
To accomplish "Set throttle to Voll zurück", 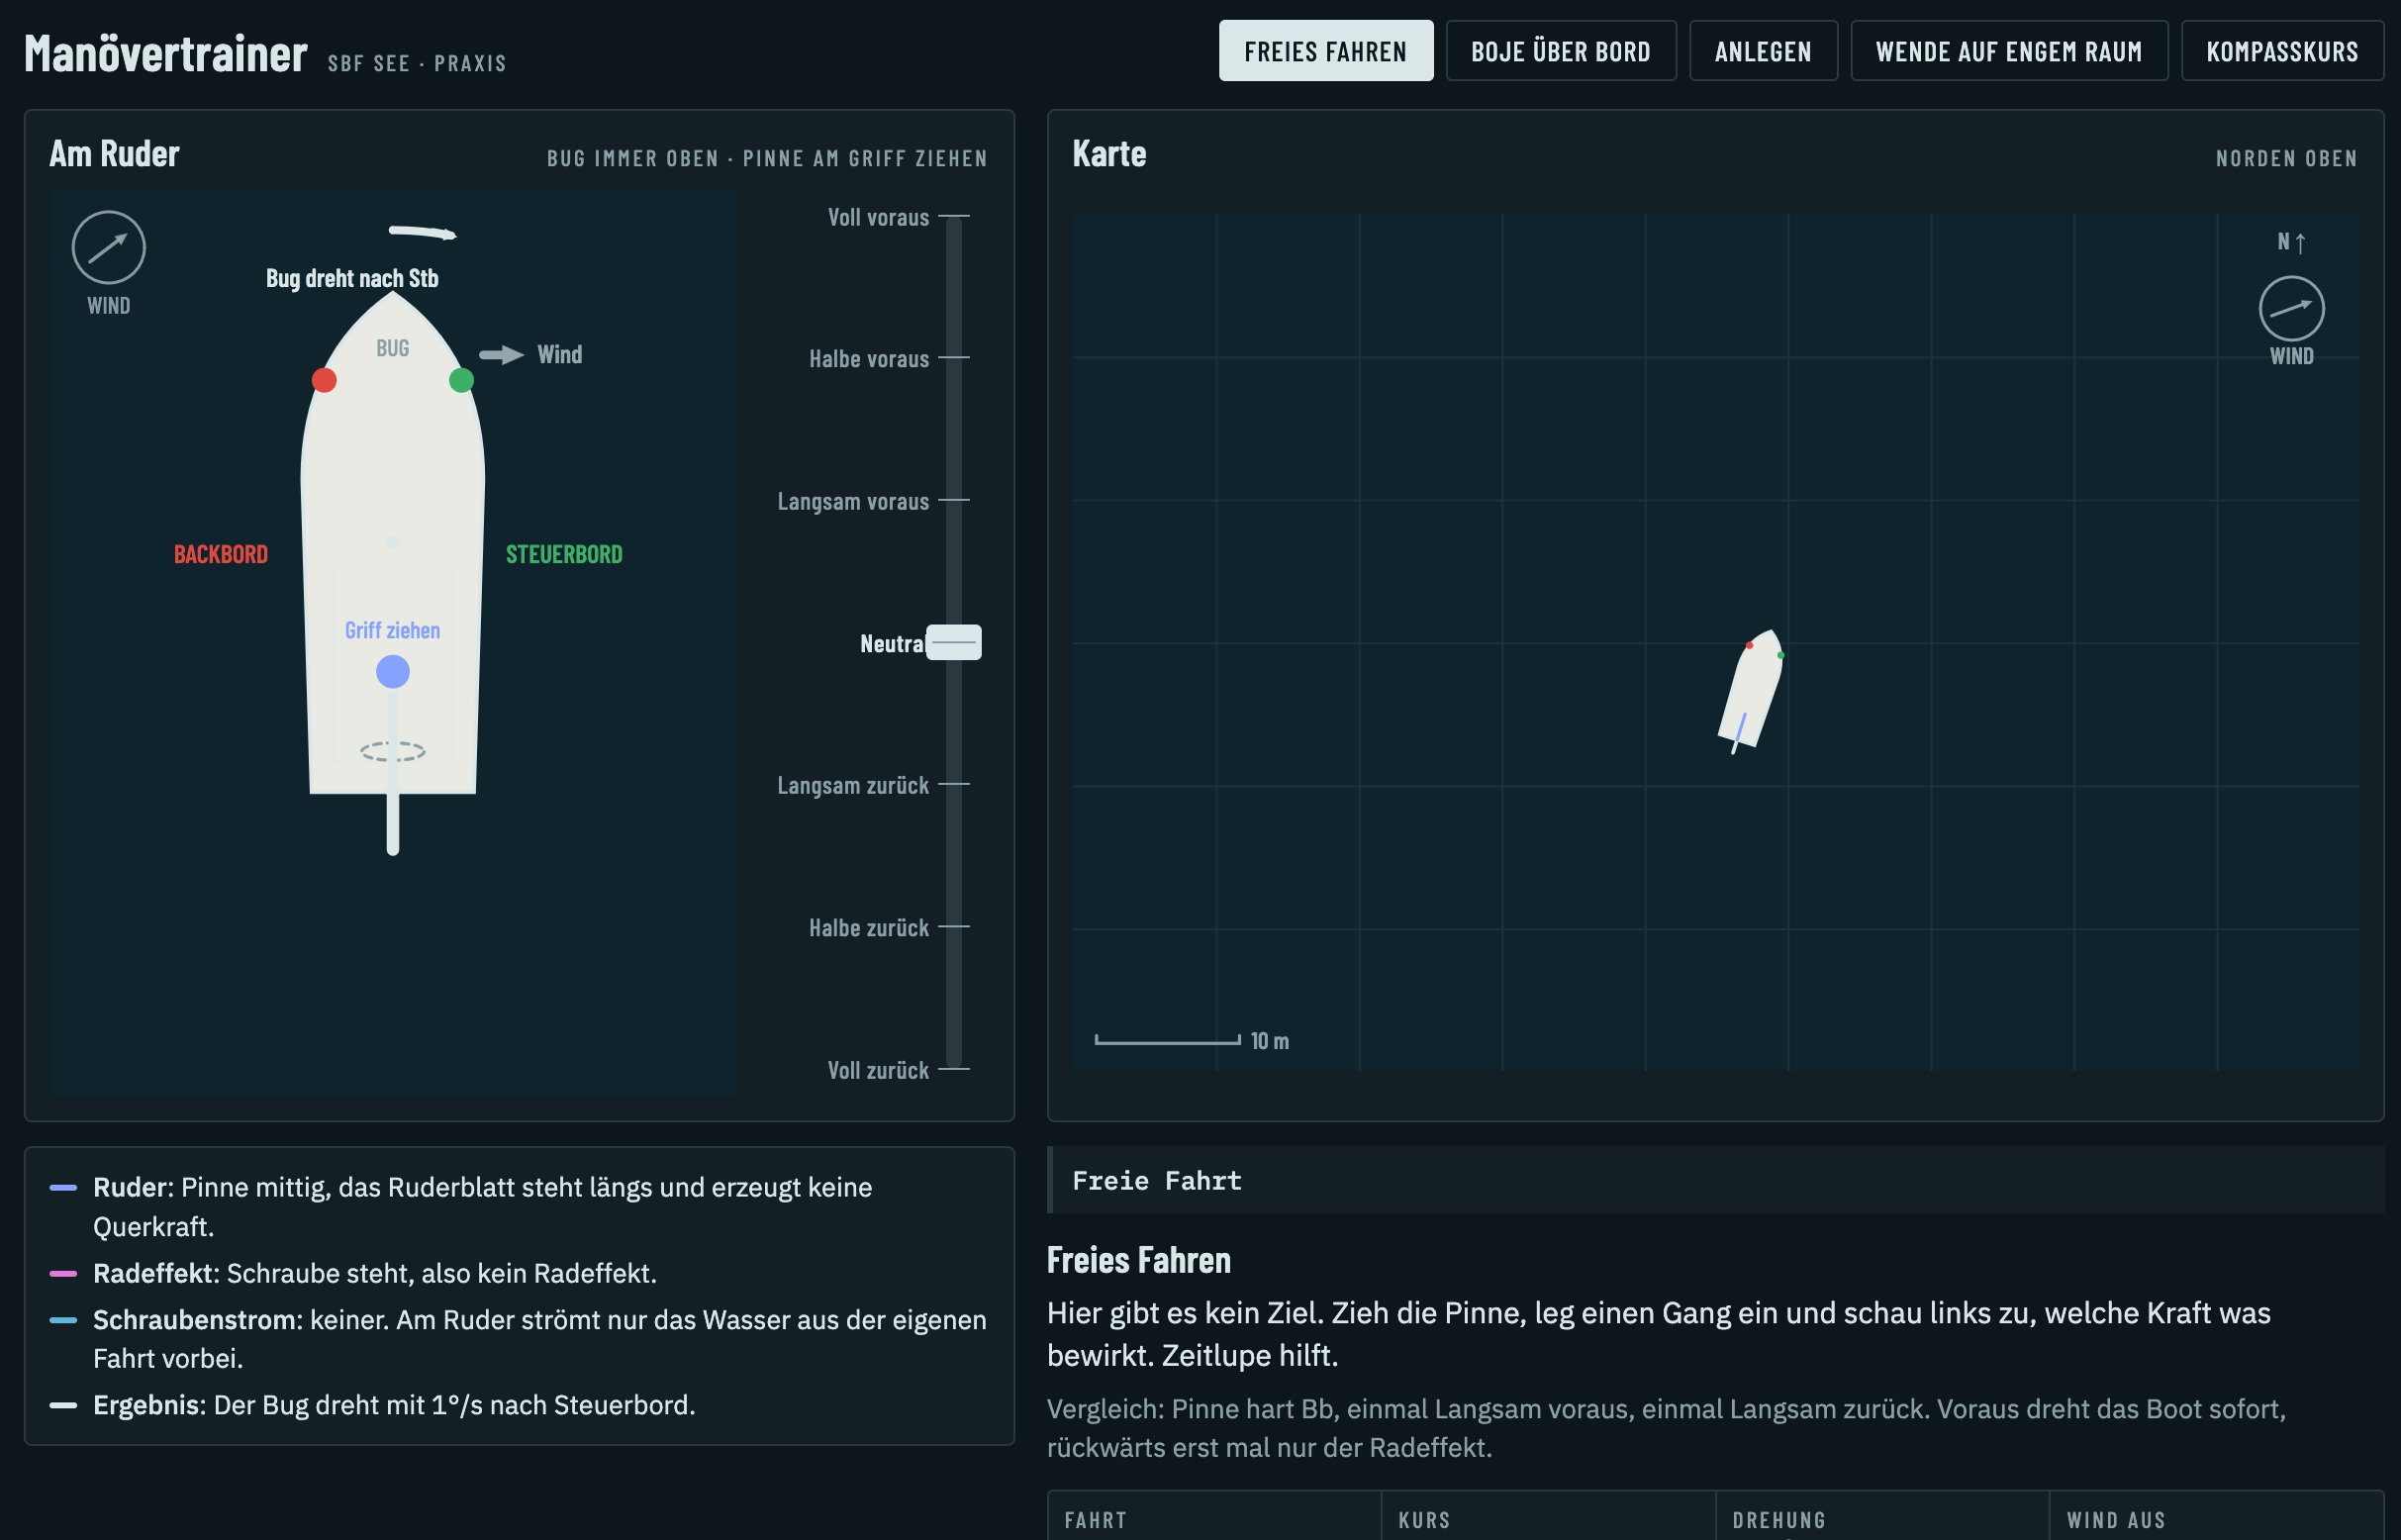I will (878, 1070).
